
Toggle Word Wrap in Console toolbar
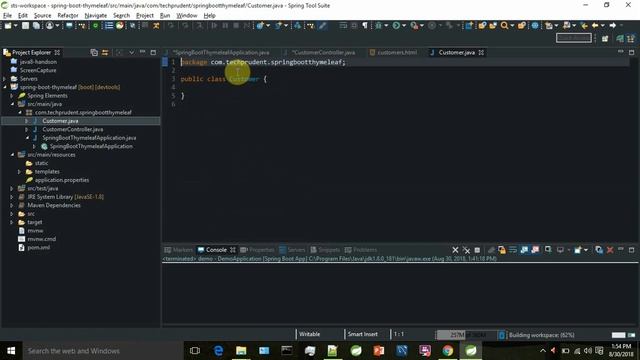click(513, 250)
